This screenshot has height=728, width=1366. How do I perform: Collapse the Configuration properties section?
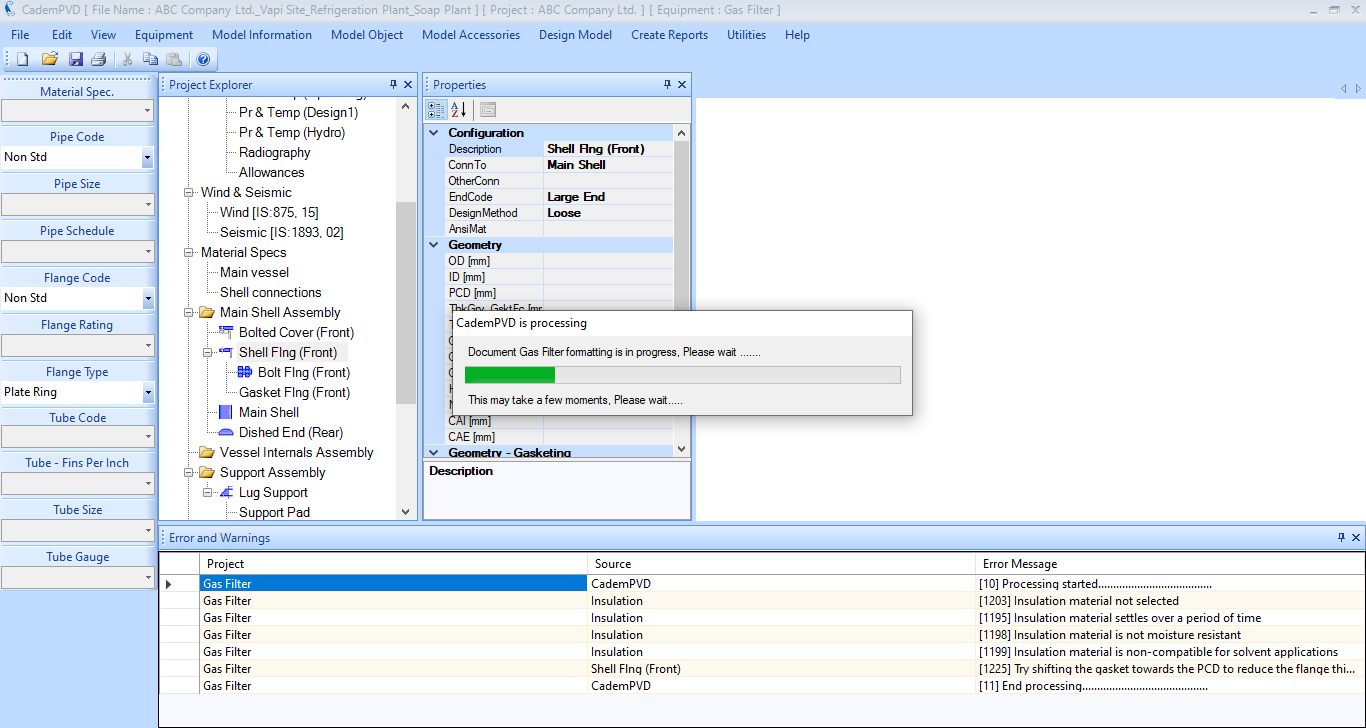[434, 133]
